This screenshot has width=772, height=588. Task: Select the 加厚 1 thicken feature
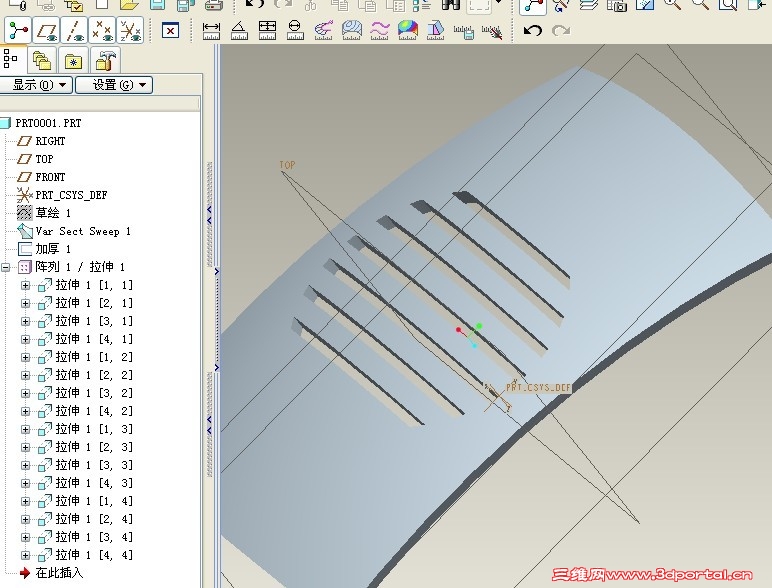click(53, 249)
